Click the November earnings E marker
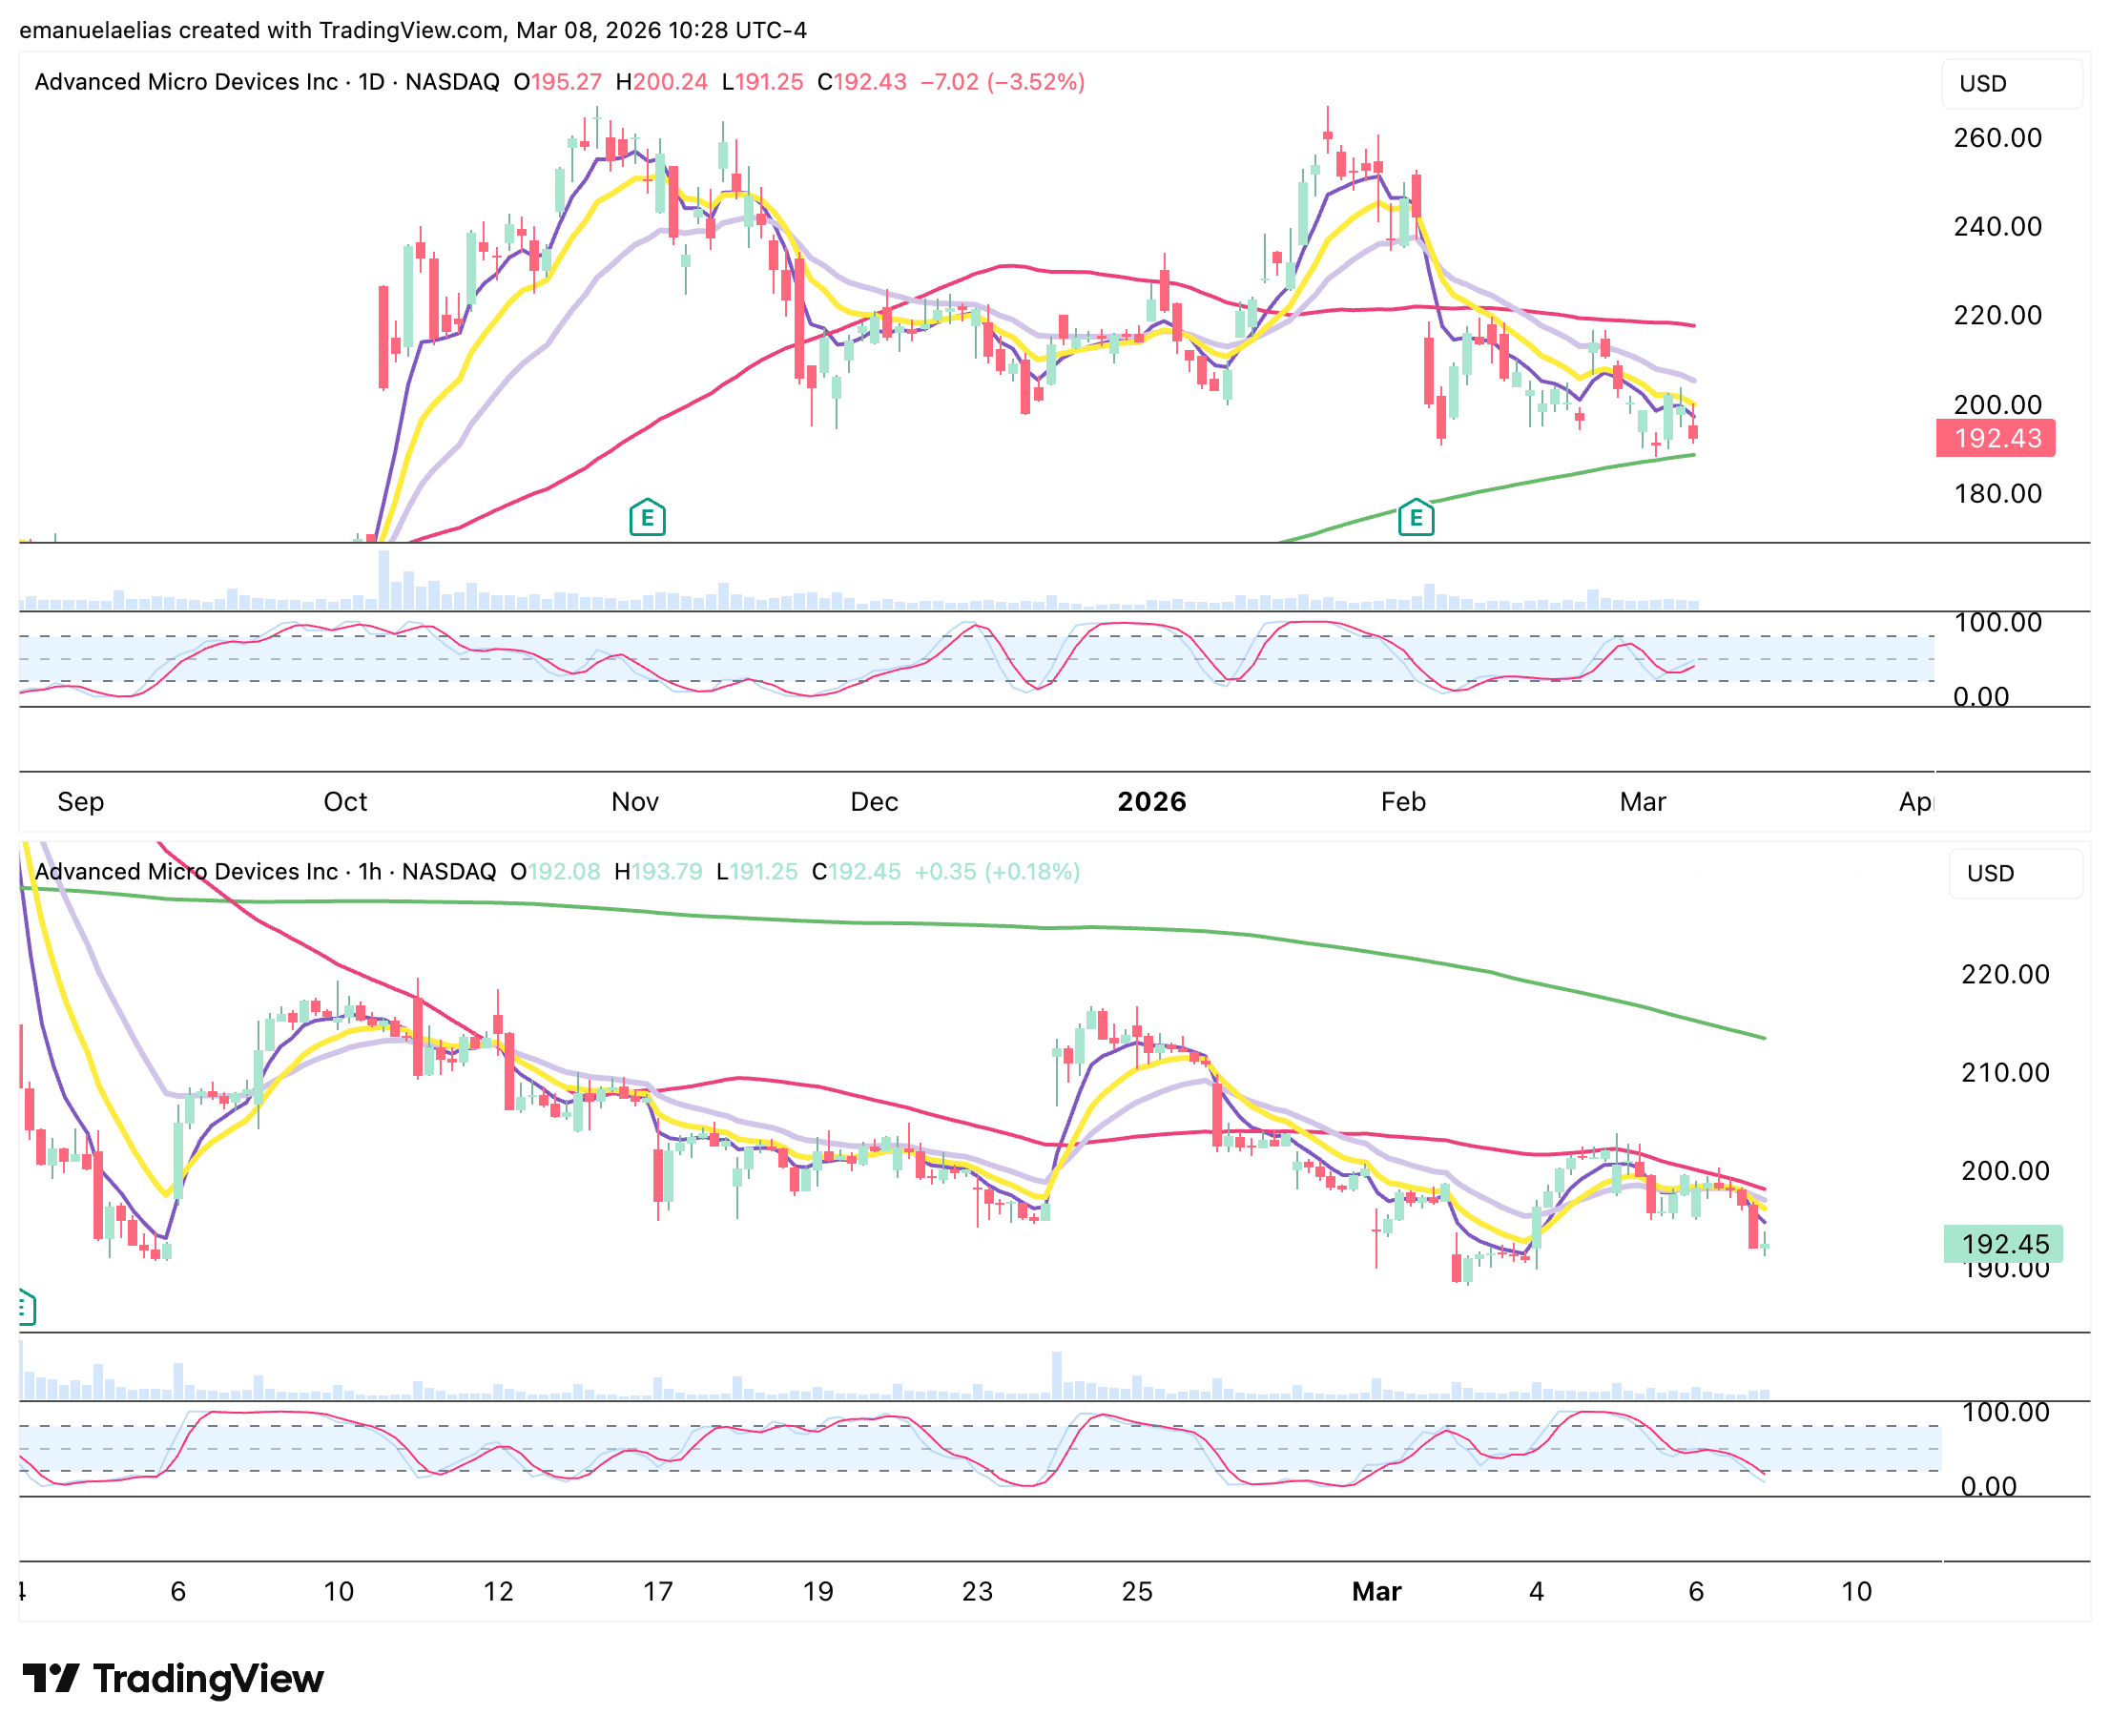This screenshot has width=2110, height=1736. click(647, 518)
